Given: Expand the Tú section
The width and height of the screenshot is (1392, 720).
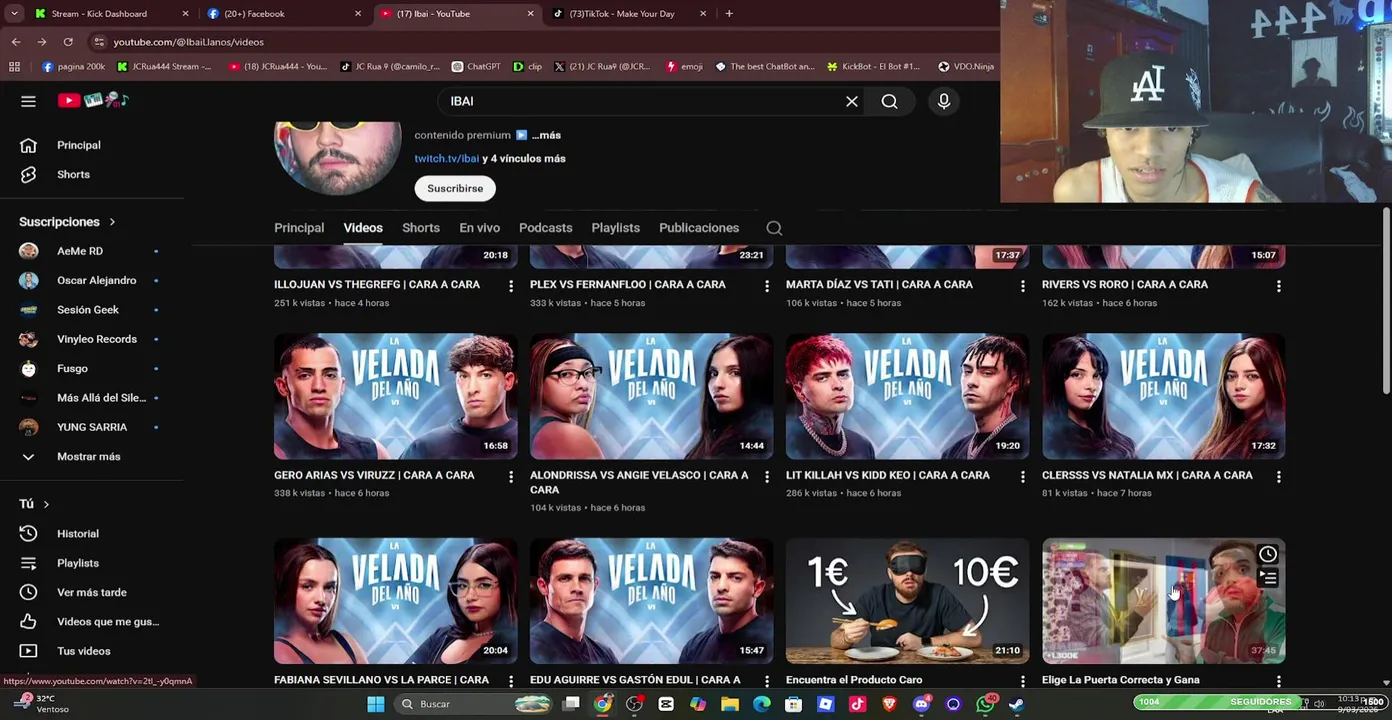Looking at the screenshot, I should 34,504.
